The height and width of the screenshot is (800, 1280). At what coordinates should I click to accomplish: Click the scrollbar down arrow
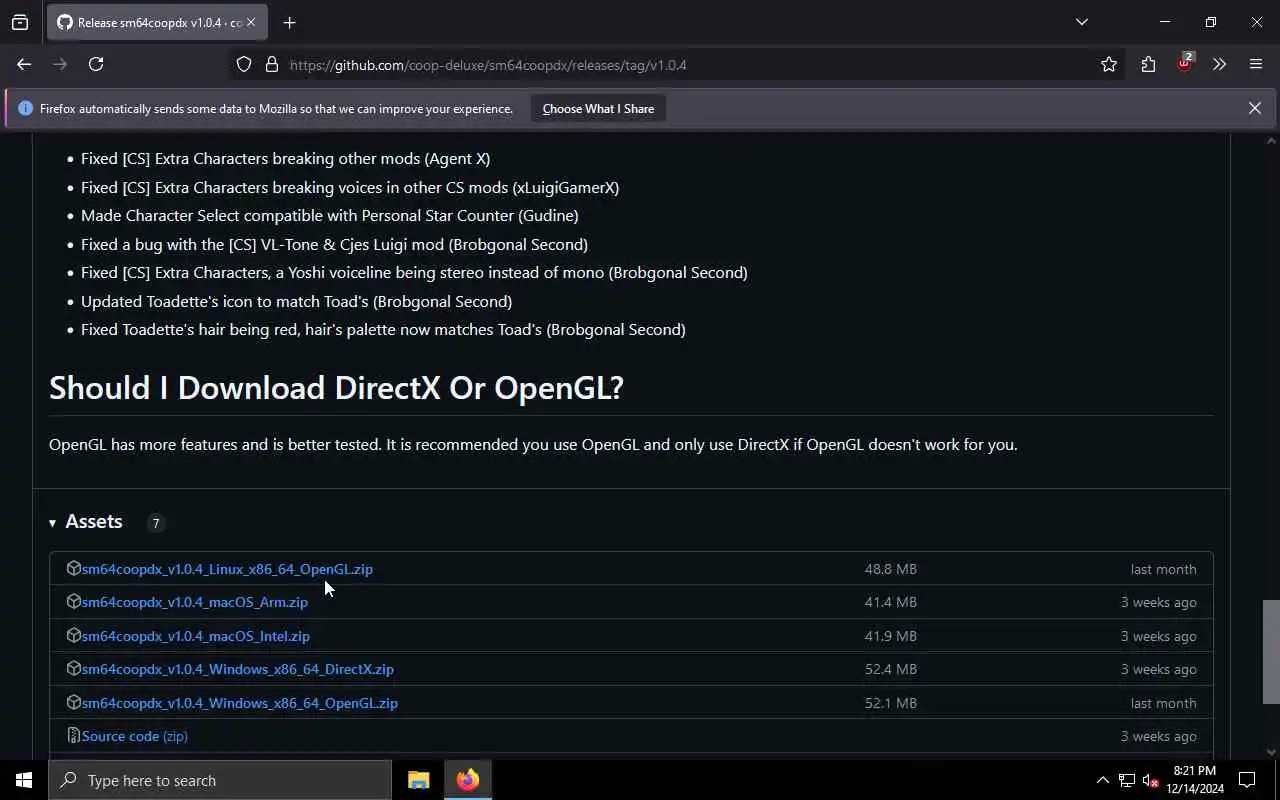pyautogui.click(x=1271, y=752)
